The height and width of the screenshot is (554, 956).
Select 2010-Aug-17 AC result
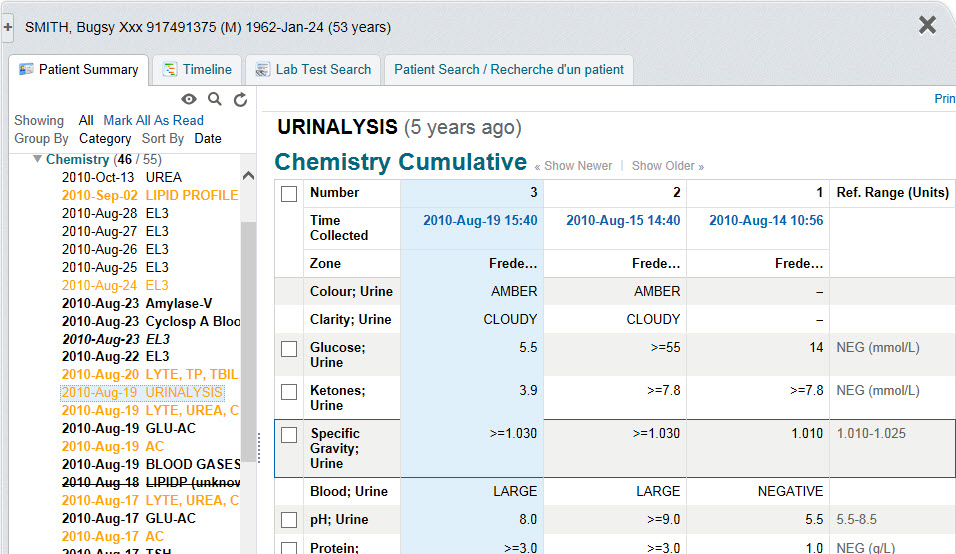pyautogui.click(x=113, y=536)
